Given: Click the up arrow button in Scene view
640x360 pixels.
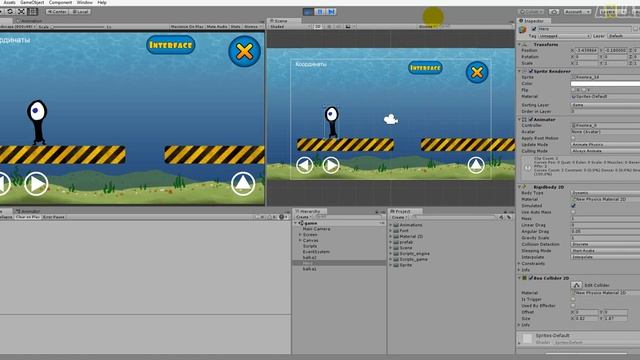Looking at the screenshot, I should (476, 165).
